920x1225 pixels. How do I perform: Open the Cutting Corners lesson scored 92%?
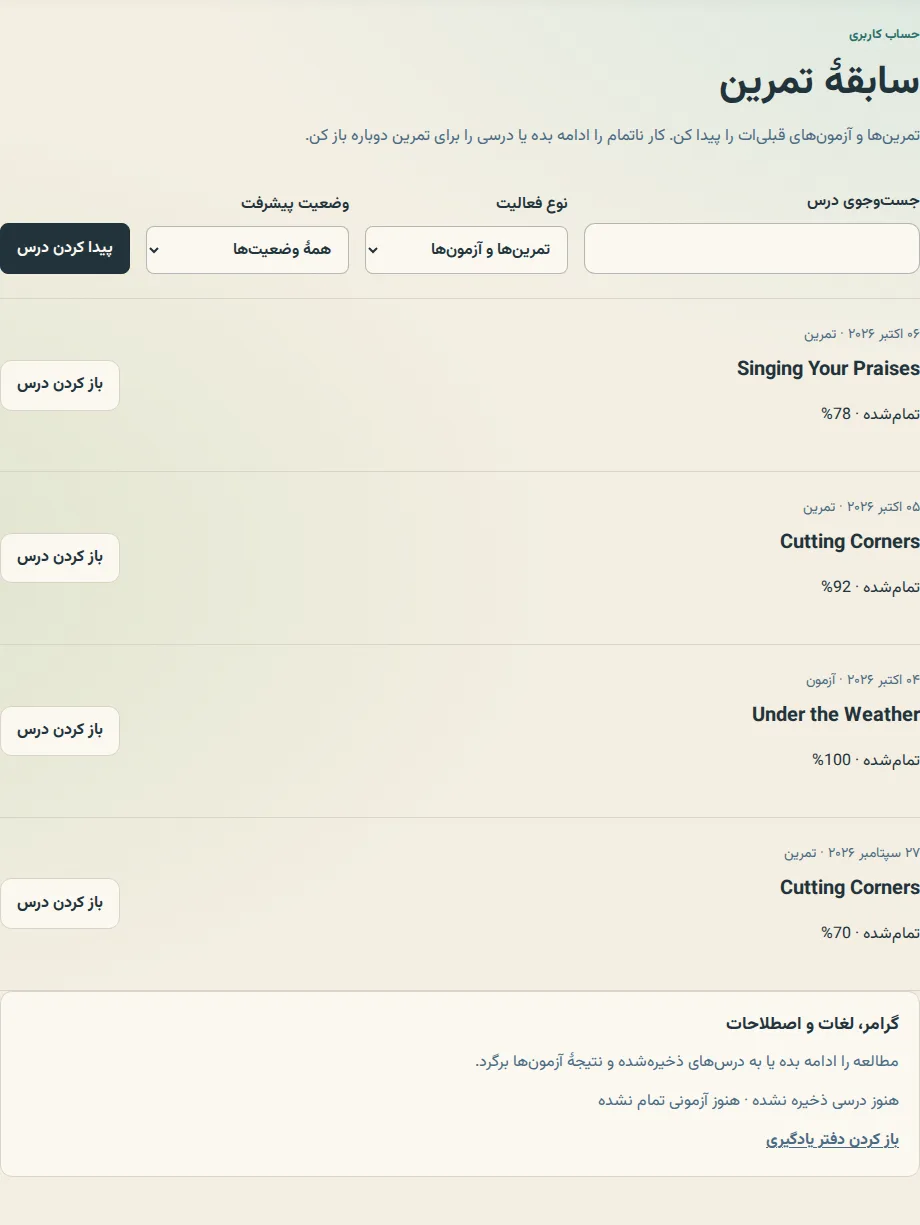60,558
